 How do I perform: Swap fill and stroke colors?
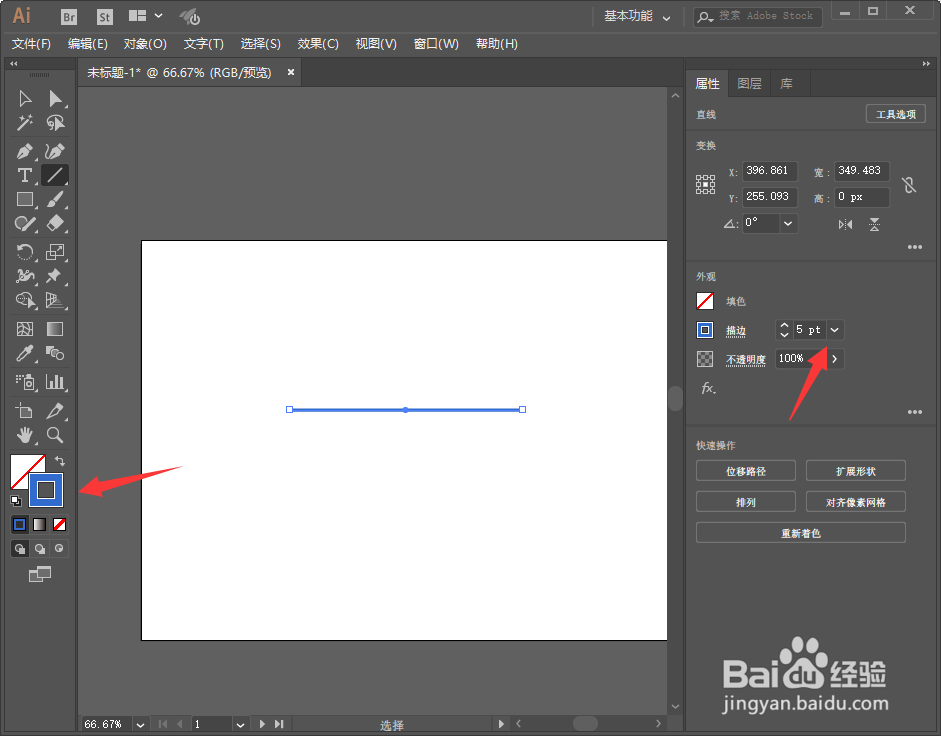[59, 461]
